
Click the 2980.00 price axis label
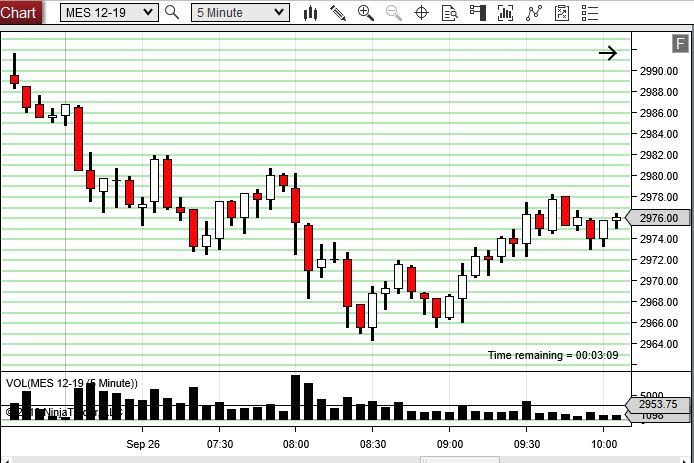pyautogui.click(x=659, y=176)
